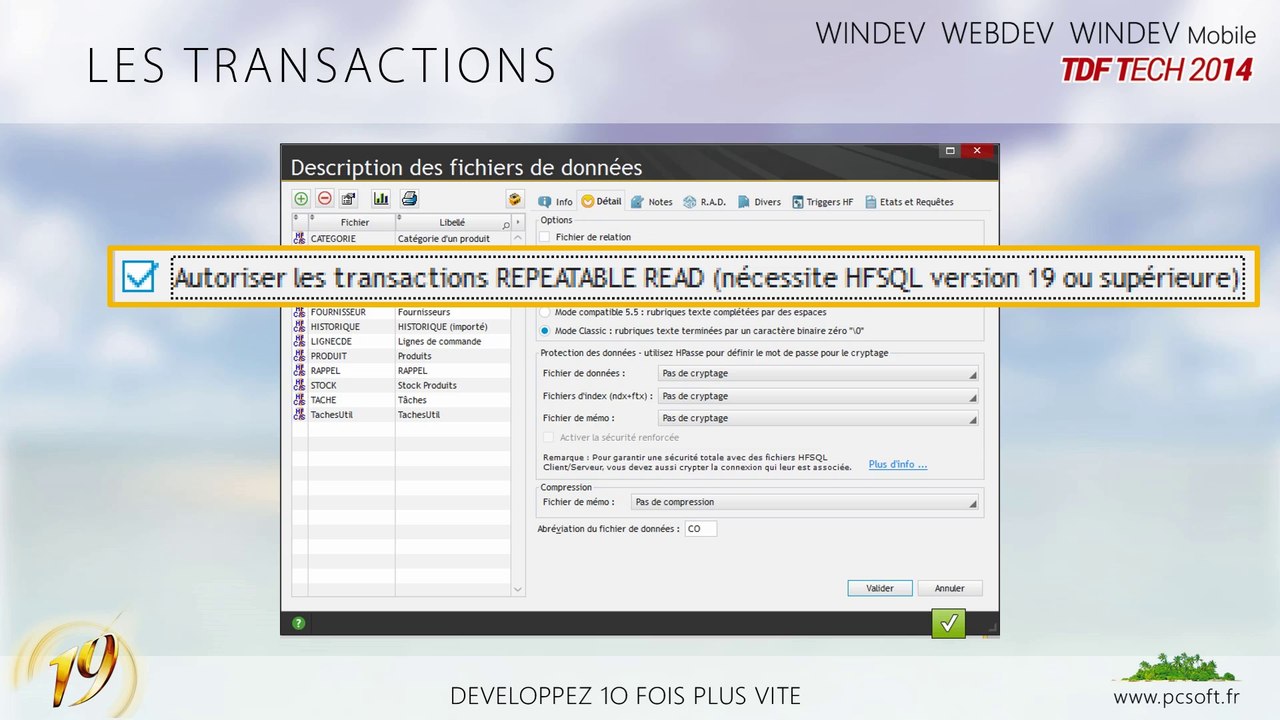This screenshot has width=1280, height=720.
Task: Click the file list scrollbar up arrow
Action: pyautogui.click(x=518, y=239)
